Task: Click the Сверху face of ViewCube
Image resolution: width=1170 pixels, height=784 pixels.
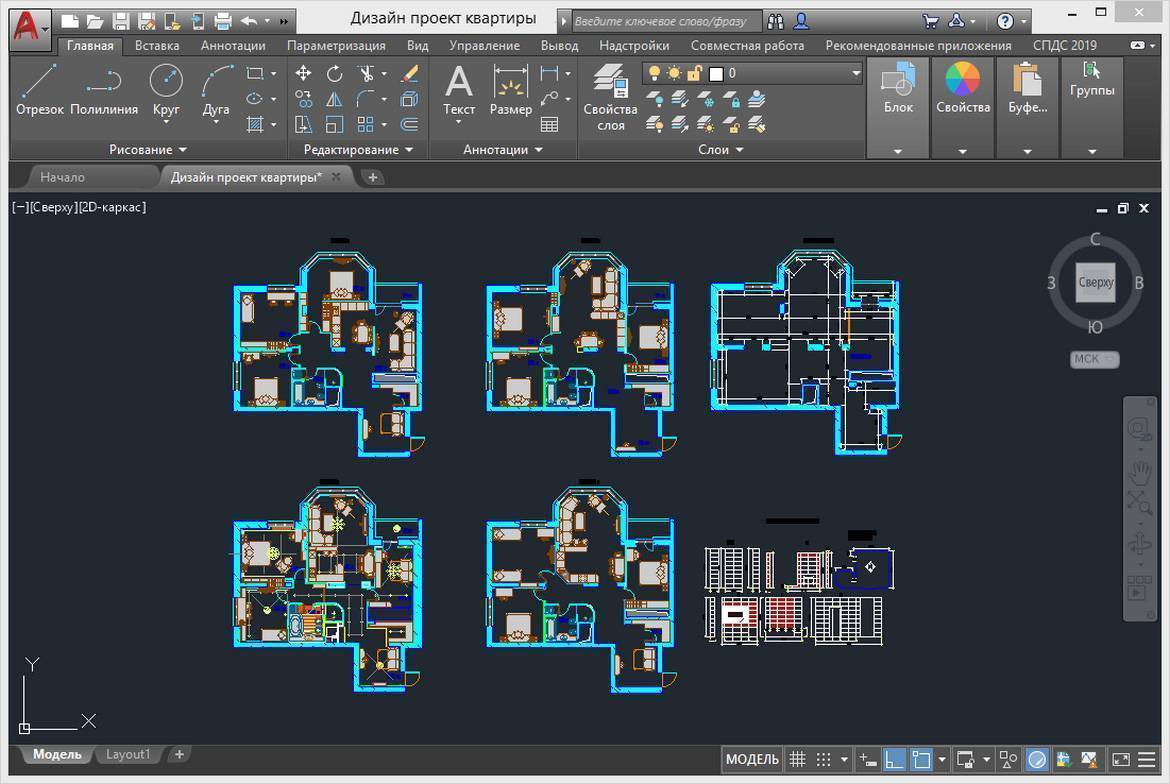Action: click(1095, 282)
